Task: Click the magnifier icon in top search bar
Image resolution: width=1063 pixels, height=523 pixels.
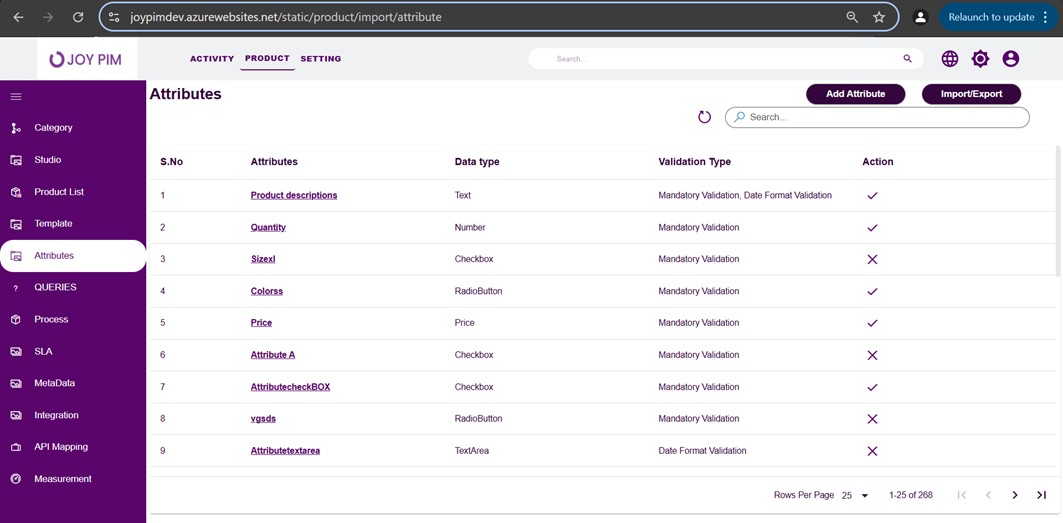Action: (x=907, y=59)
